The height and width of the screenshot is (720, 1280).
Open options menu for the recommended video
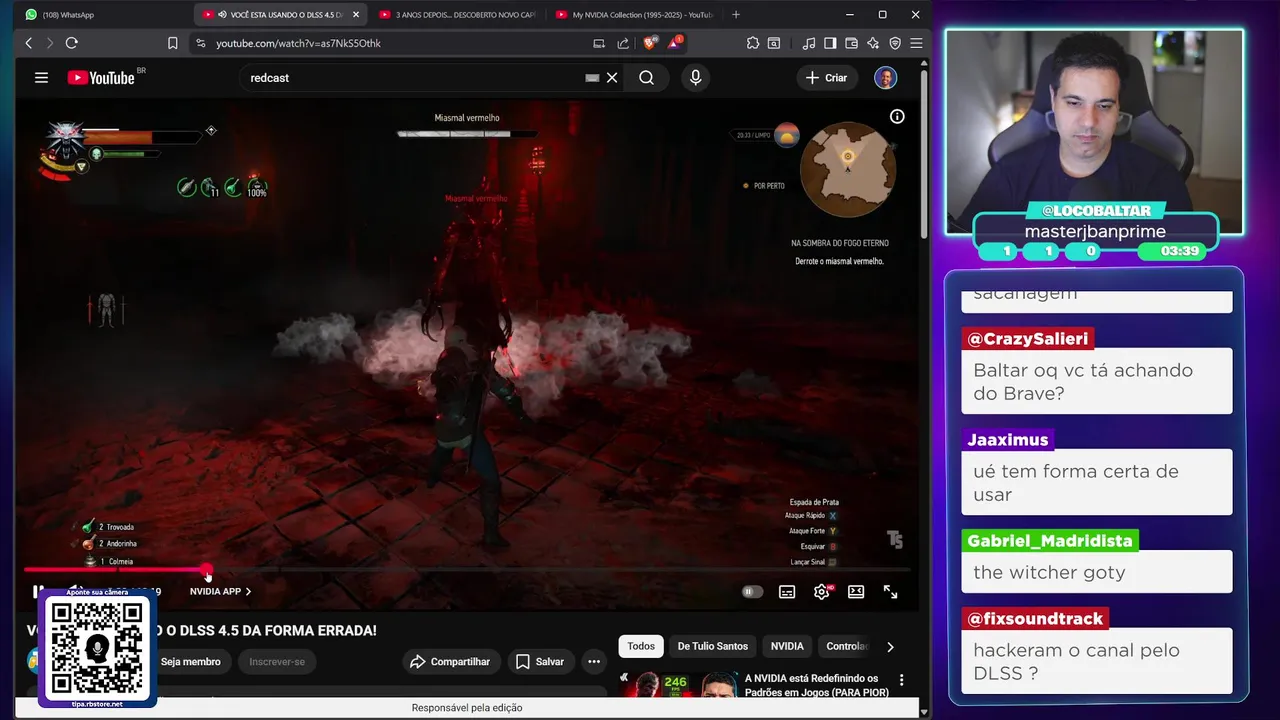[x=901, y=680]
